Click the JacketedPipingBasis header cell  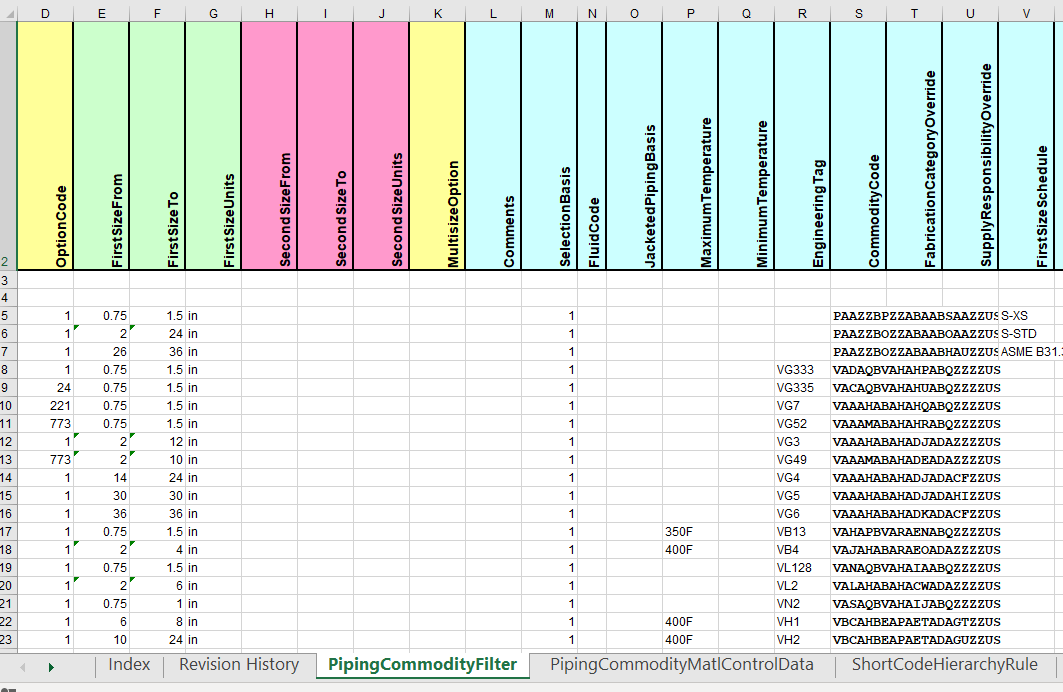(x=634, y=146)
